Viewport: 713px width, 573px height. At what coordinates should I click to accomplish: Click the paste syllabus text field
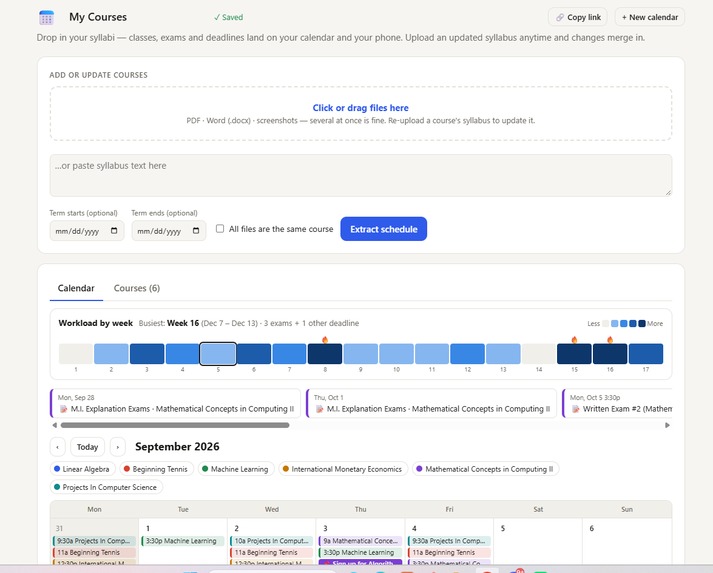tap(361, 175)
